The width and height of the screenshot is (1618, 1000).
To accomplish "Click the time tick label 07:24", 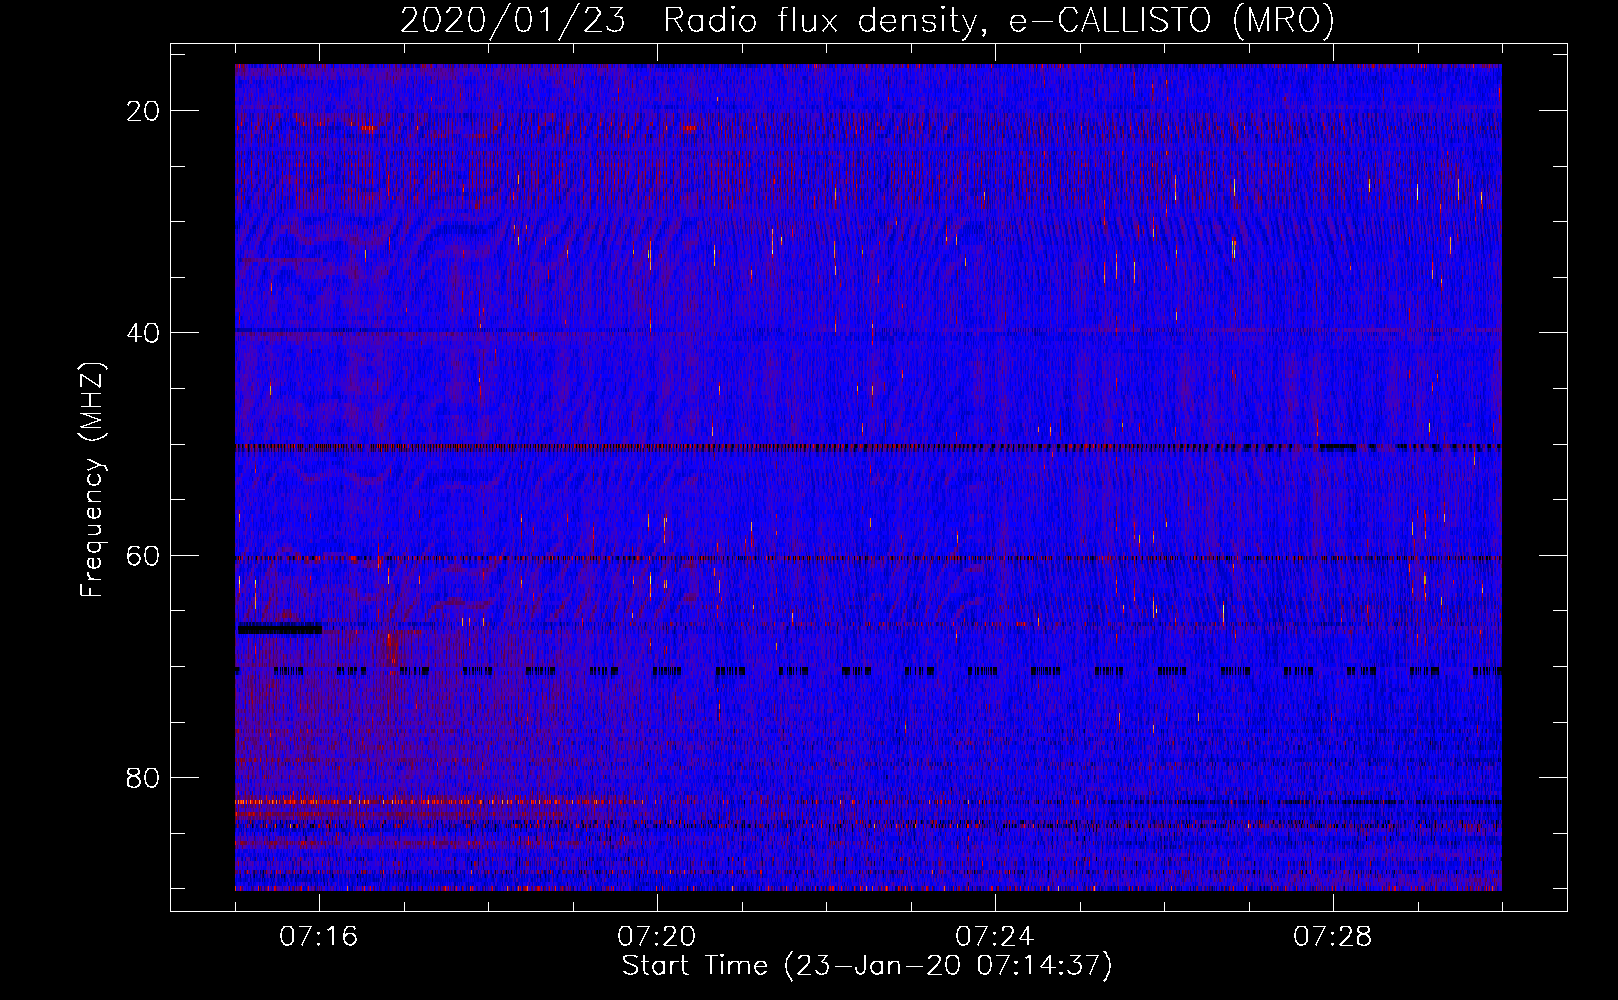I will (x=995, y=937).
